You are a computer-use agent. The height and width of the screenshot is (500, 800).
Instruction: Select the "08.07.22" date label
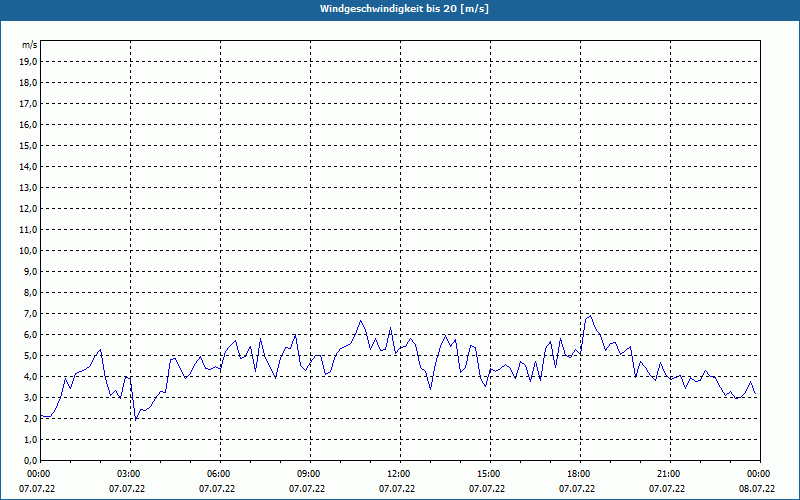(x=757, y=489)
